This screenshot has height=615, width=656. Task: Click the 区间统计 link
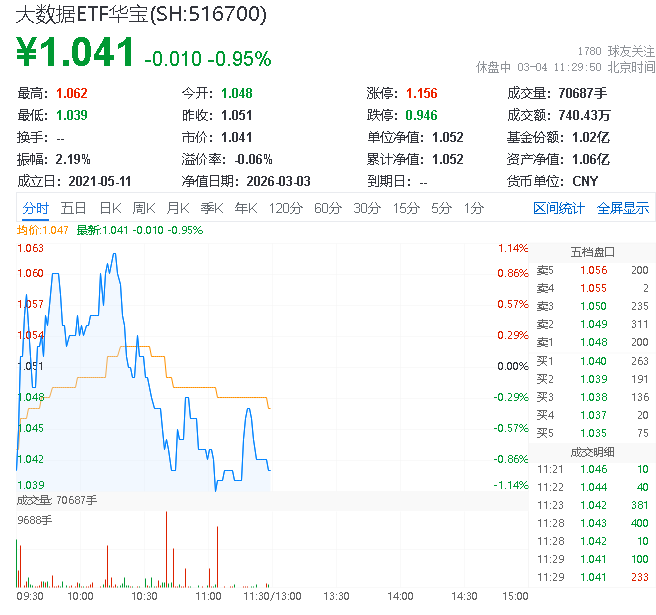click(559, 208)
